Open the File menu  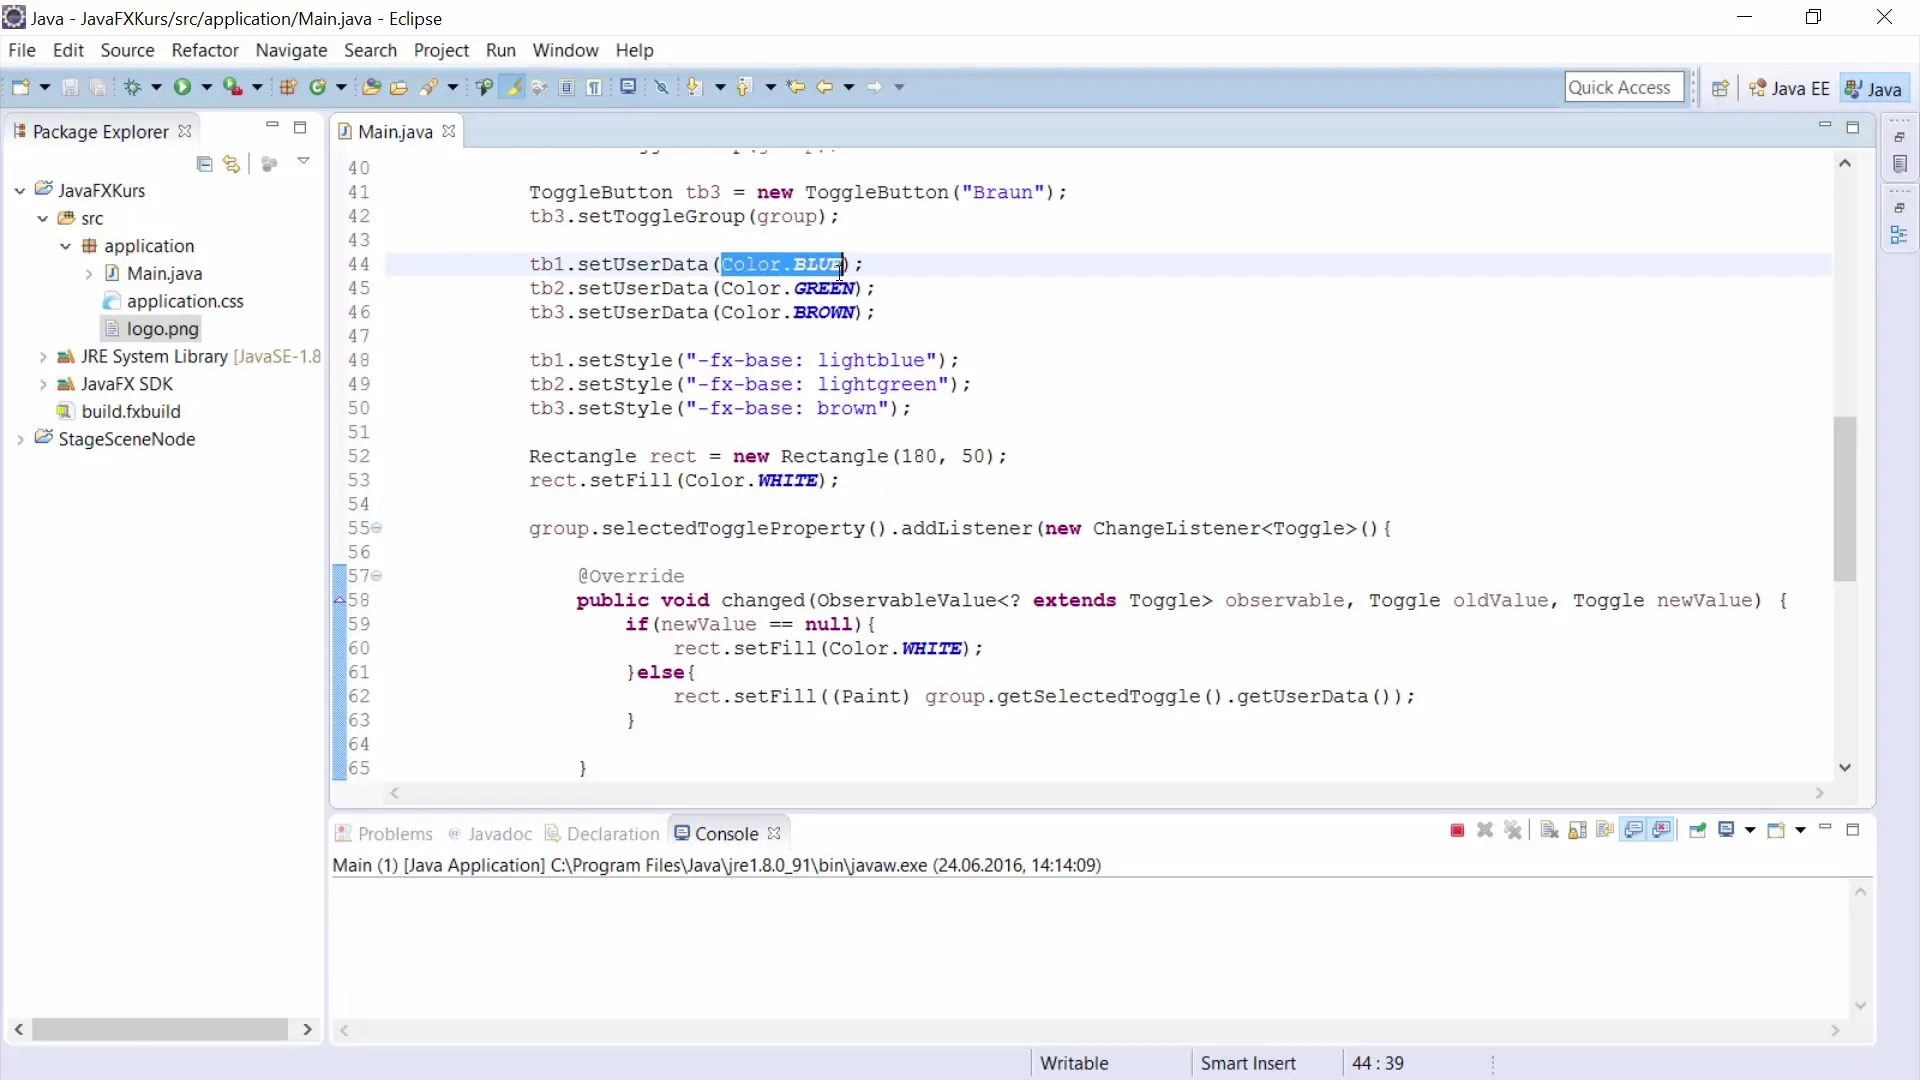click(x=22, y=50)
